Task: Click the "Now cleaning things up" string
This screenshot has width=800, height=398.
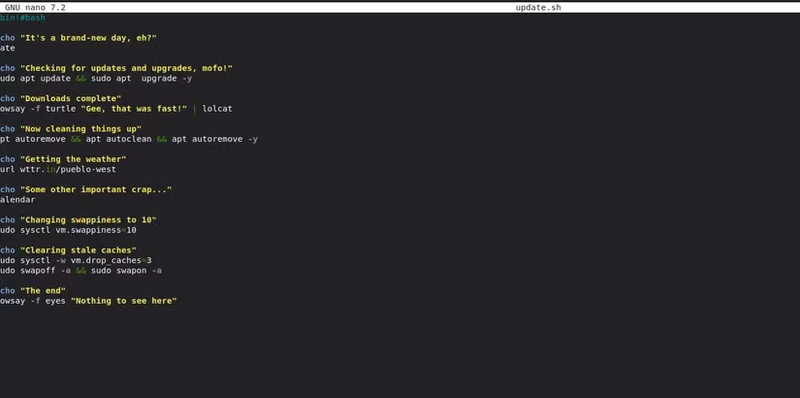Action: [81, 129]
